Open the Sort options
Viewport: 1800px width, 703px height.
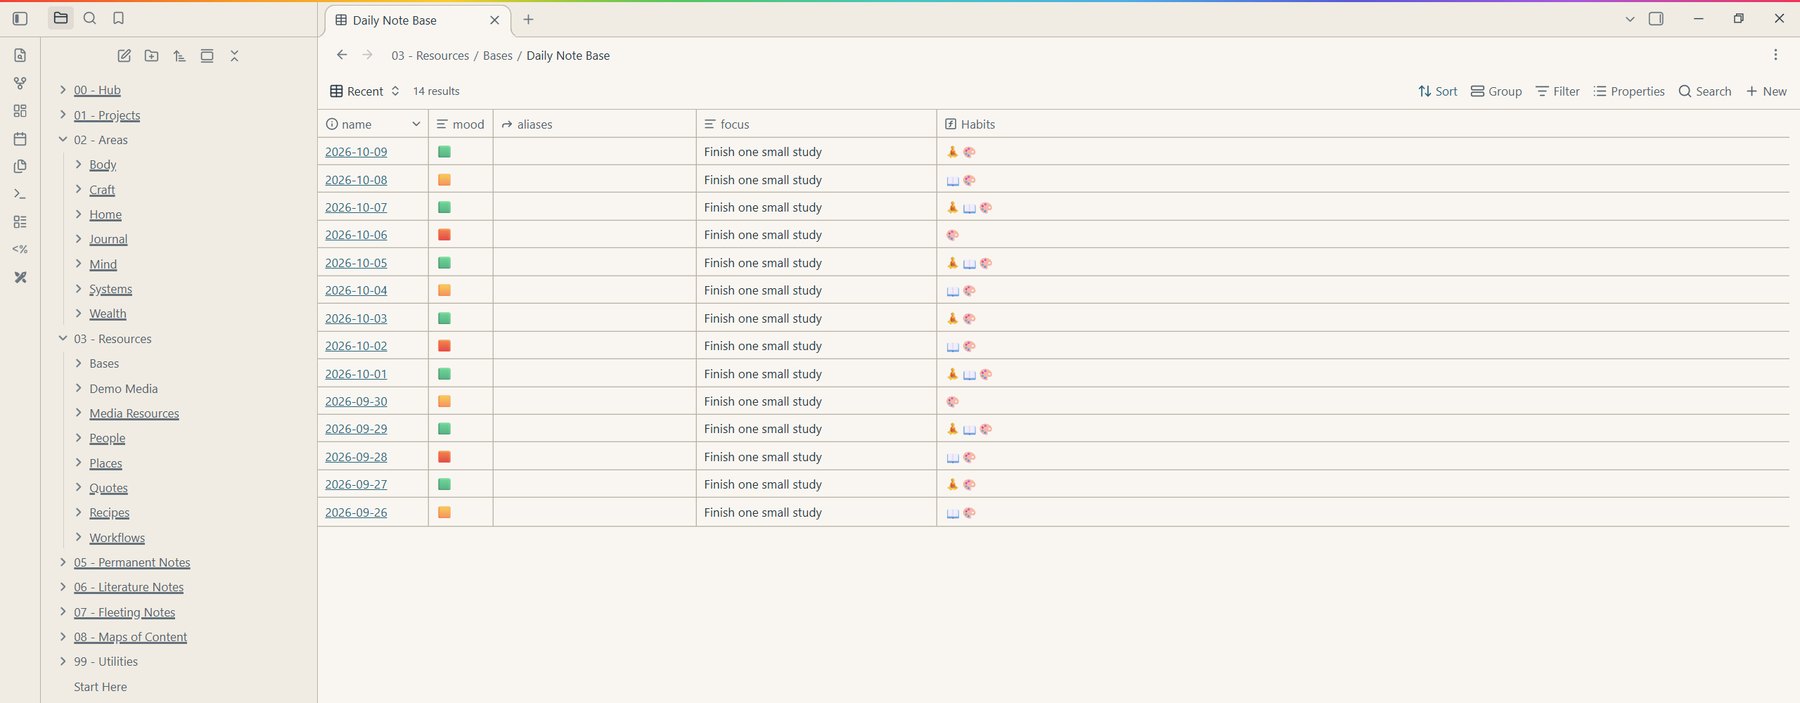1437,91
